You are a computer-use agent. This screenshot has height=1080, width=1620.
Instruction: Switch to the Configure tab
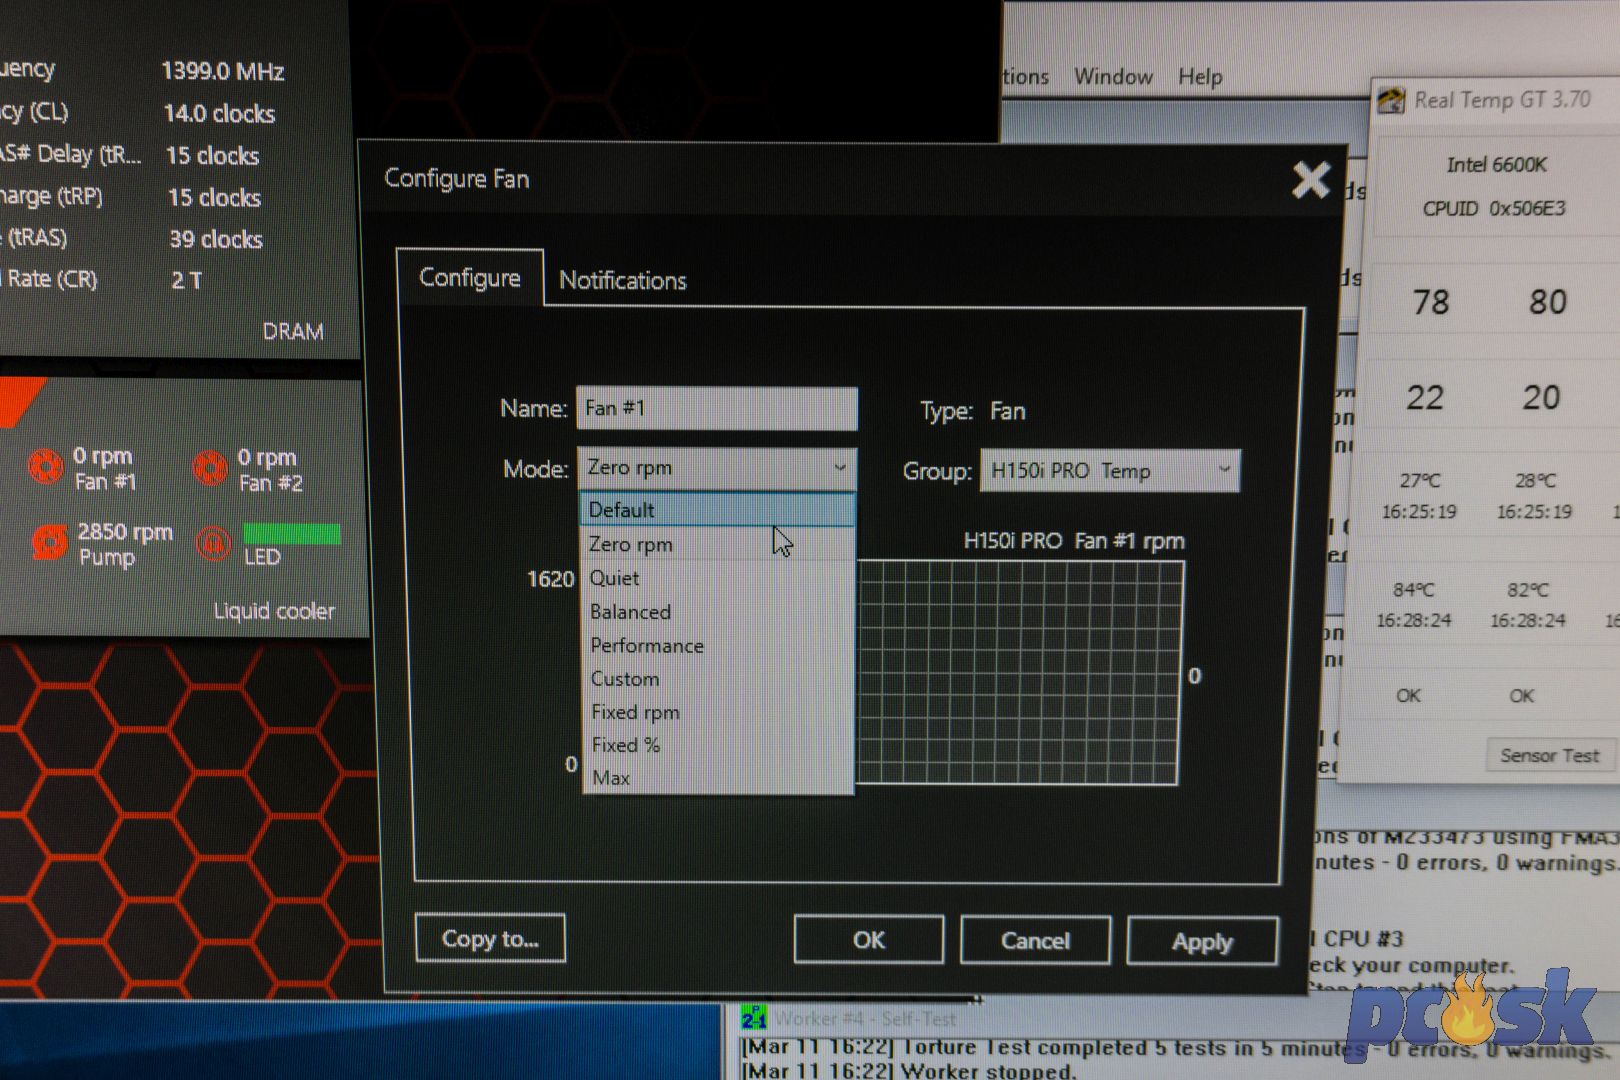pos(470,278)
